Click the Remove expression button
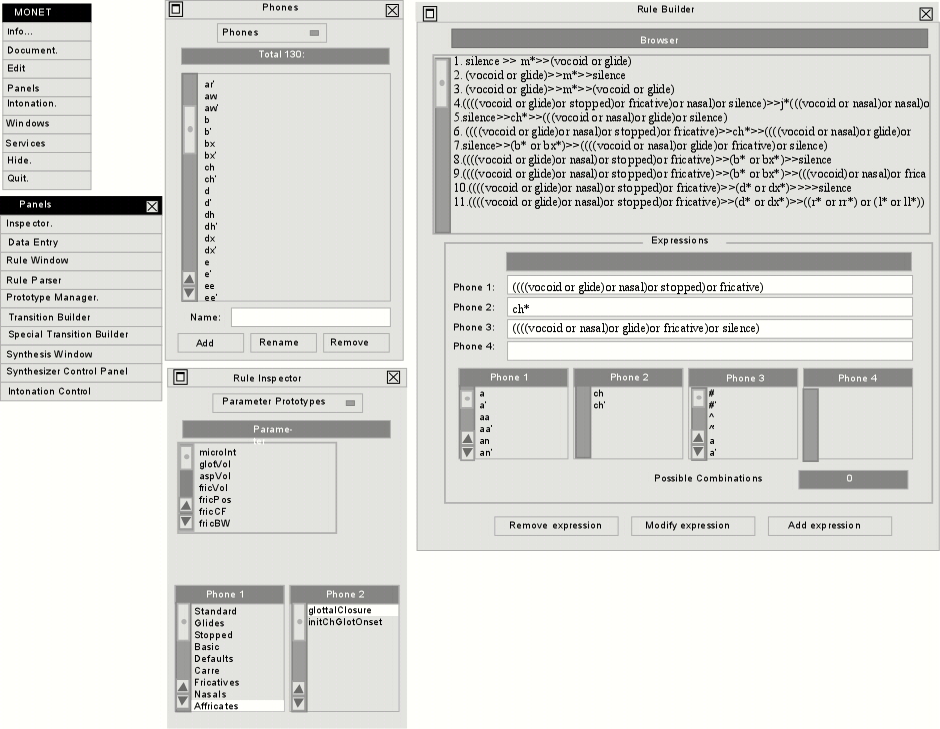The height and width of the screenshot is (729, 940). tap(556, 526)
